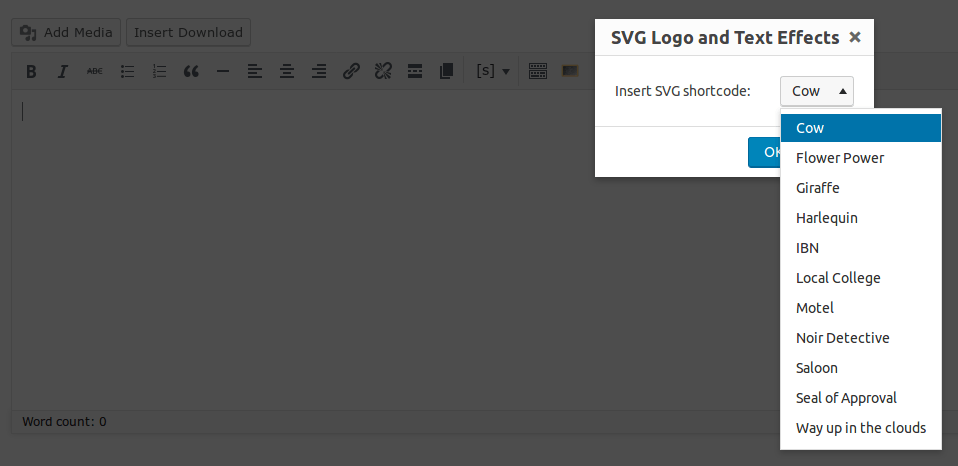Select Way up in the clouds
Viewport: 958px width, 466px height.
(861, 428)
